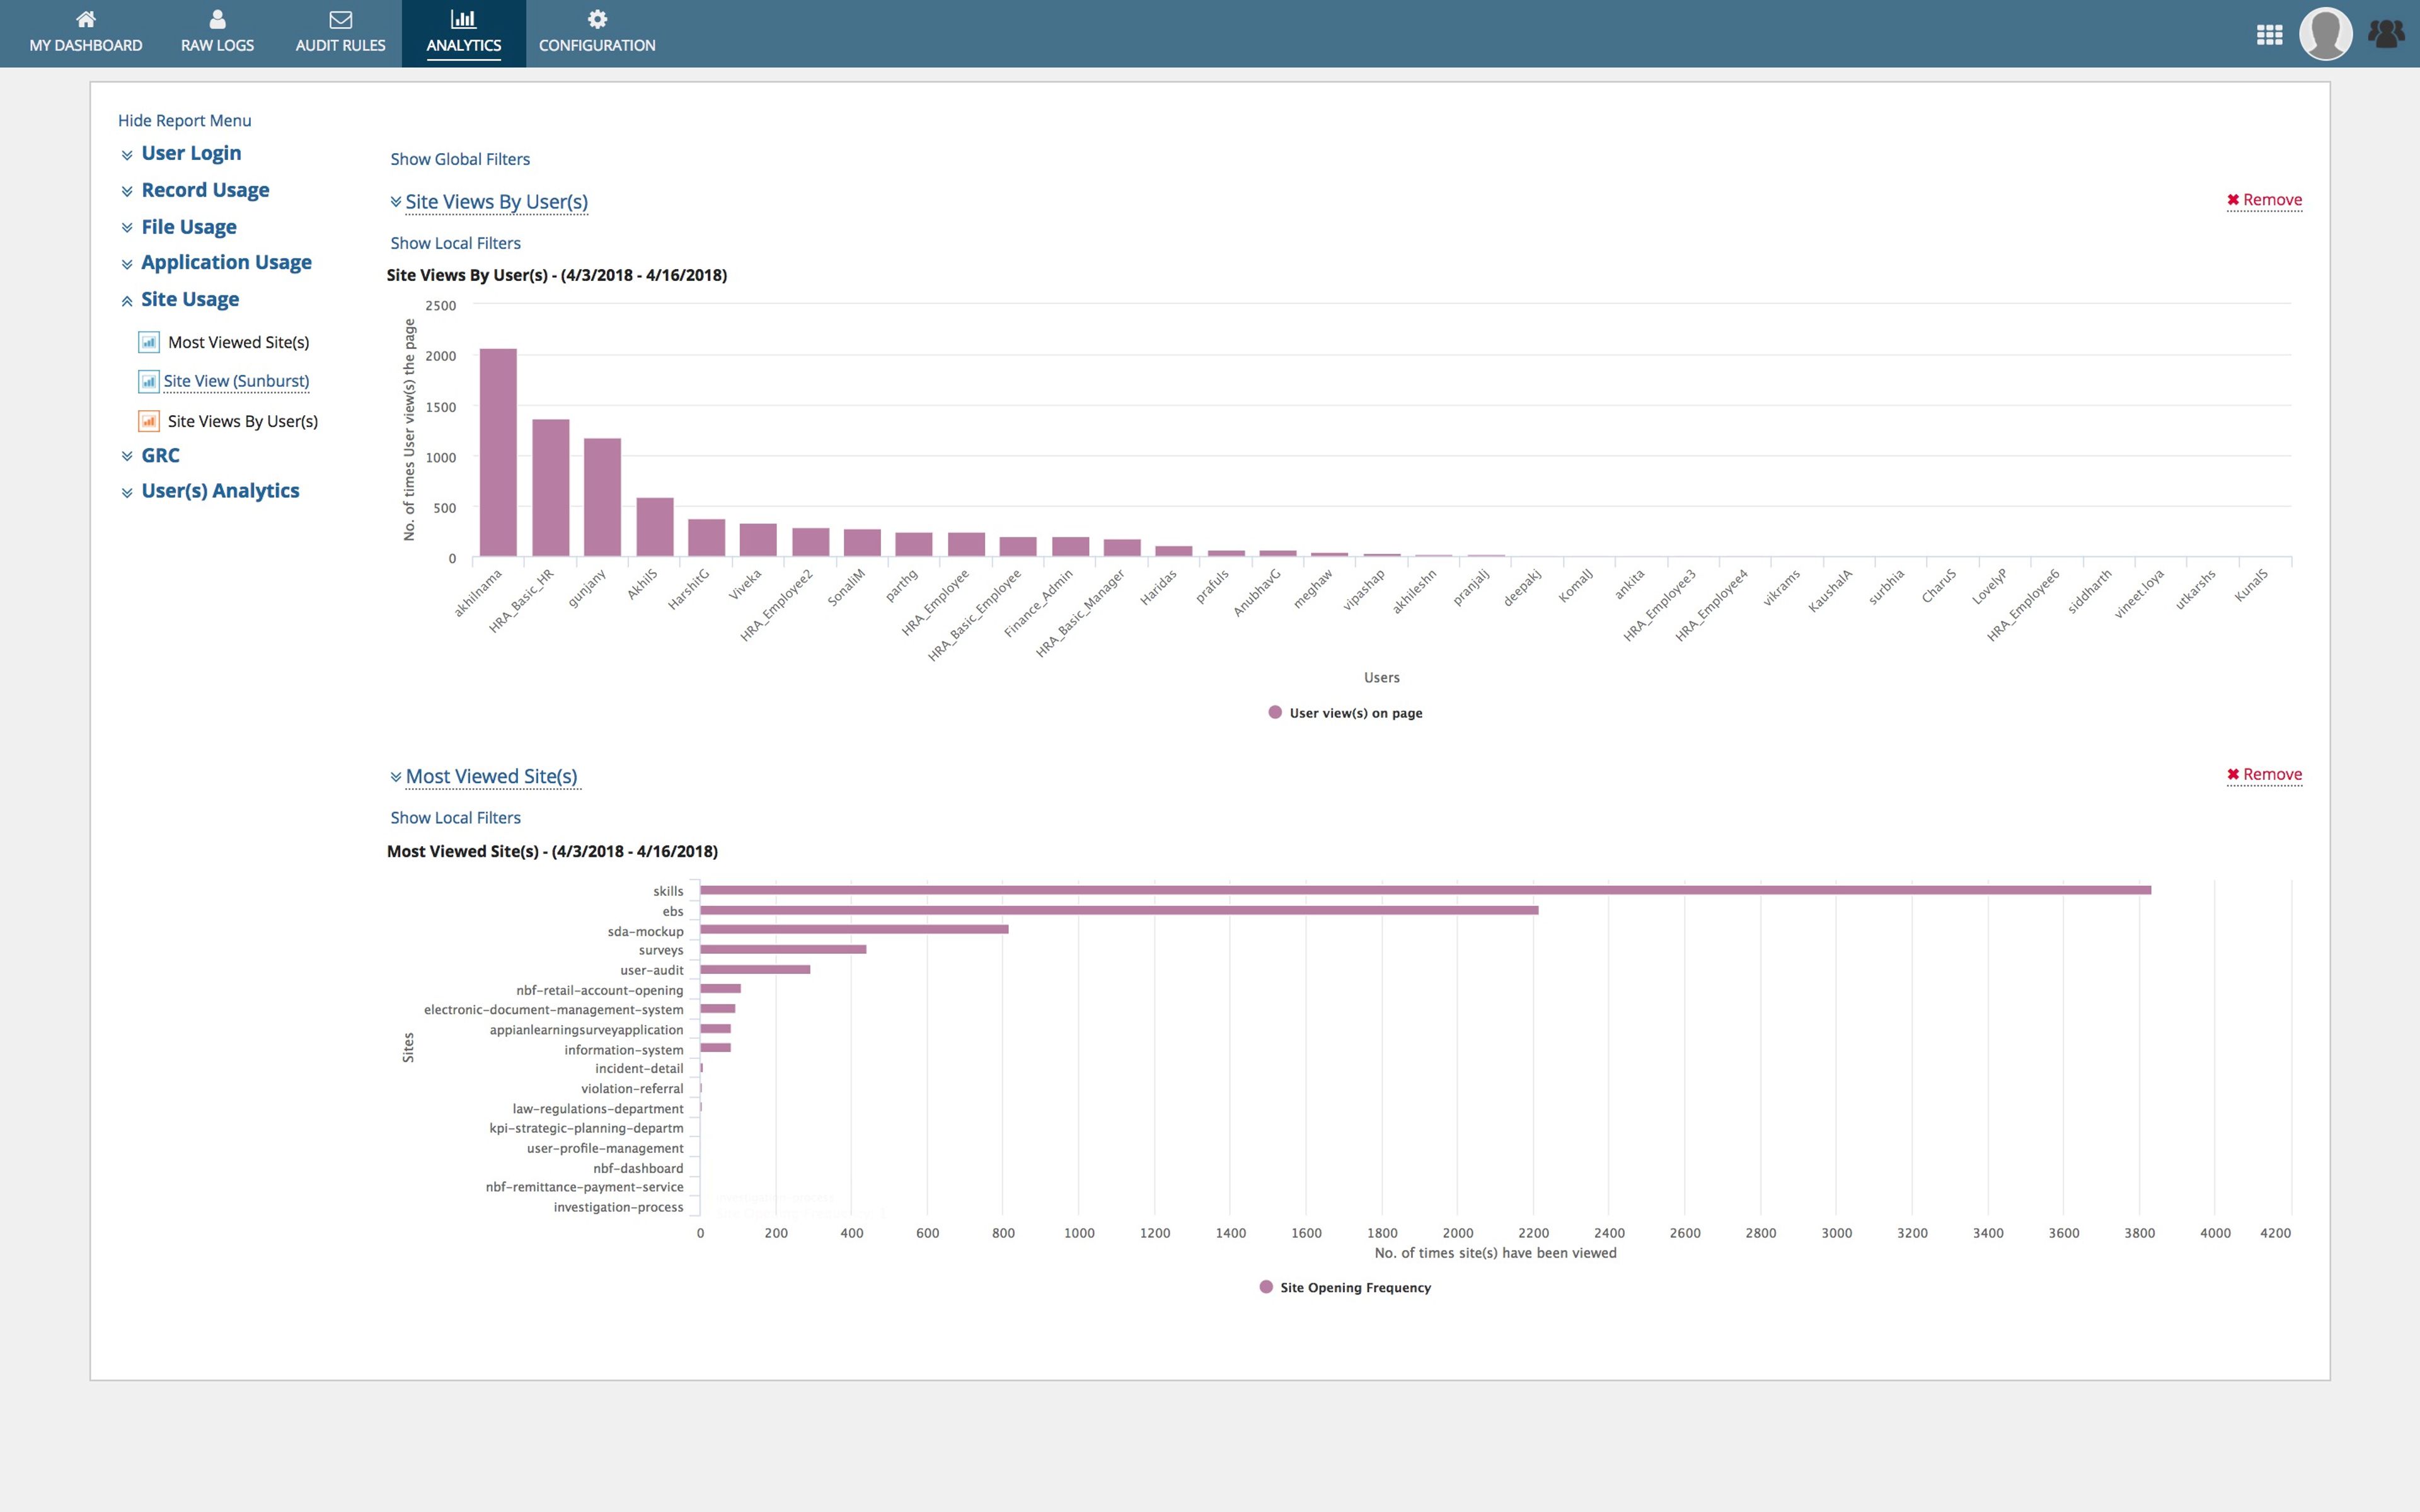Expand the File Usage chevron

[x=127, y=228]
